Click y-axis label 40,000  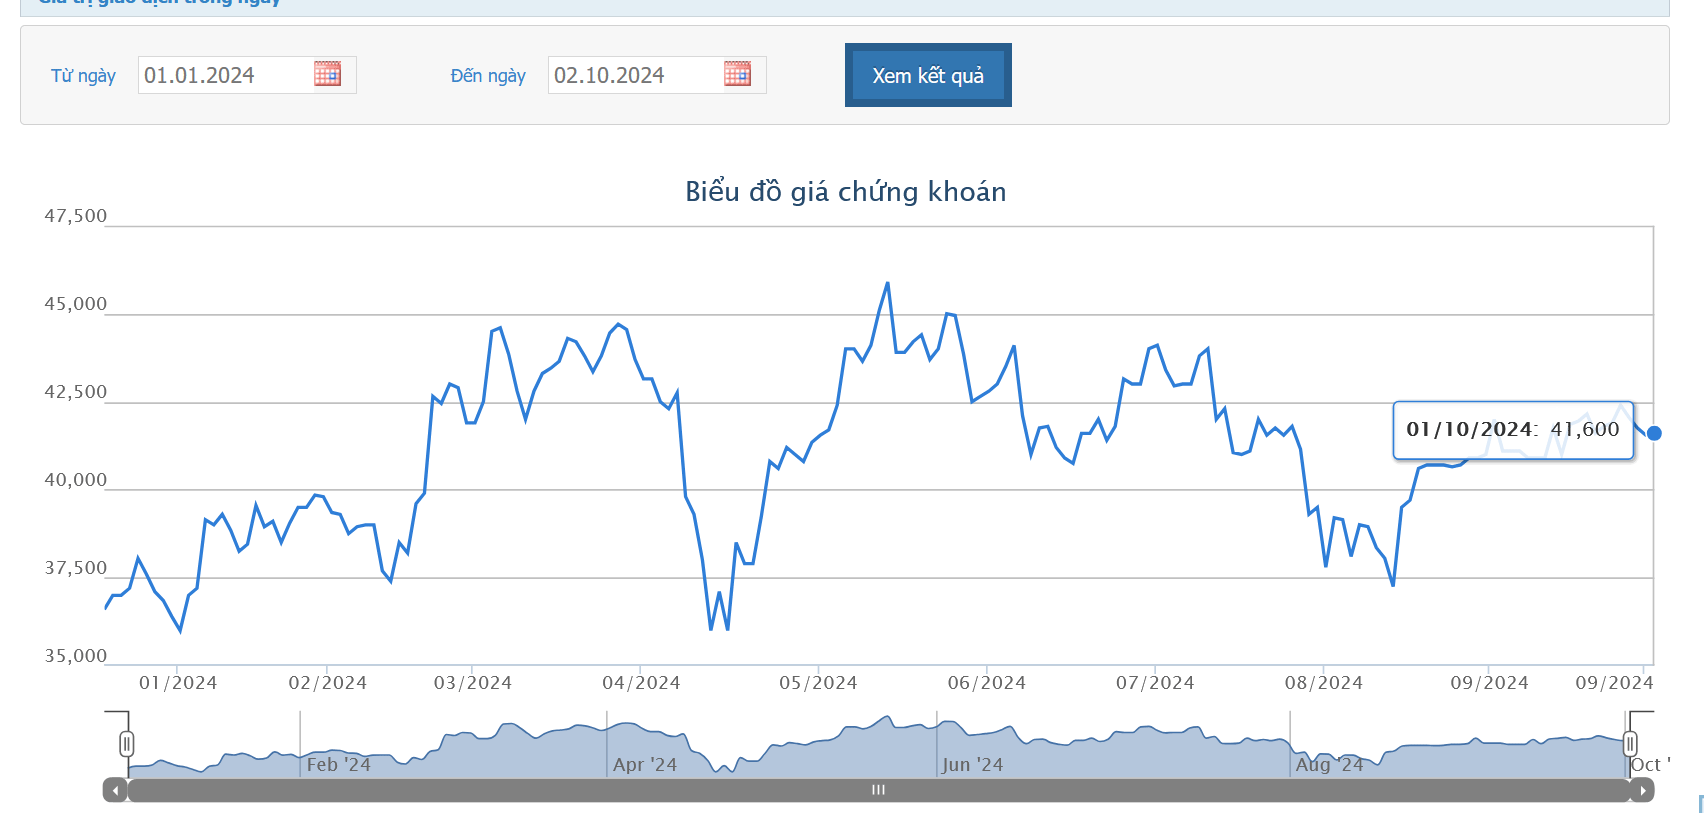[x=75, y=480]
